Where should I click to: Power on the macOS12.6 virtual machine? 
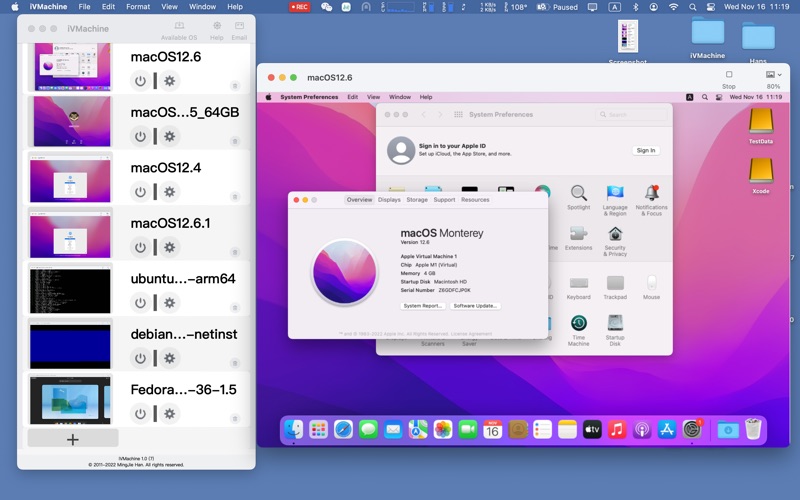point(140,81)
